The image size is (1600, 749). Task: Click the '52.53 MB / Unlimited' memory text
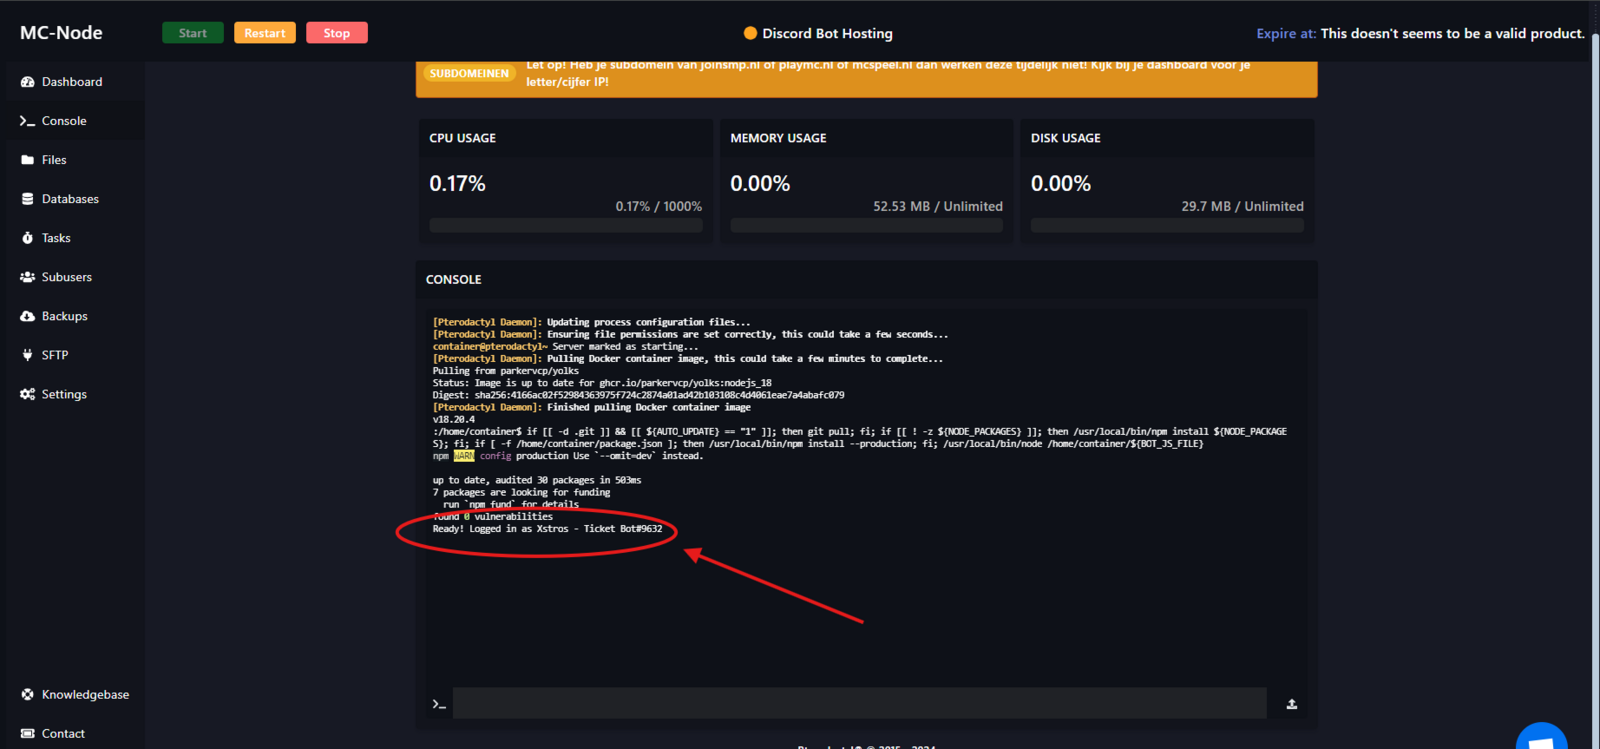[x=938, y=206]
